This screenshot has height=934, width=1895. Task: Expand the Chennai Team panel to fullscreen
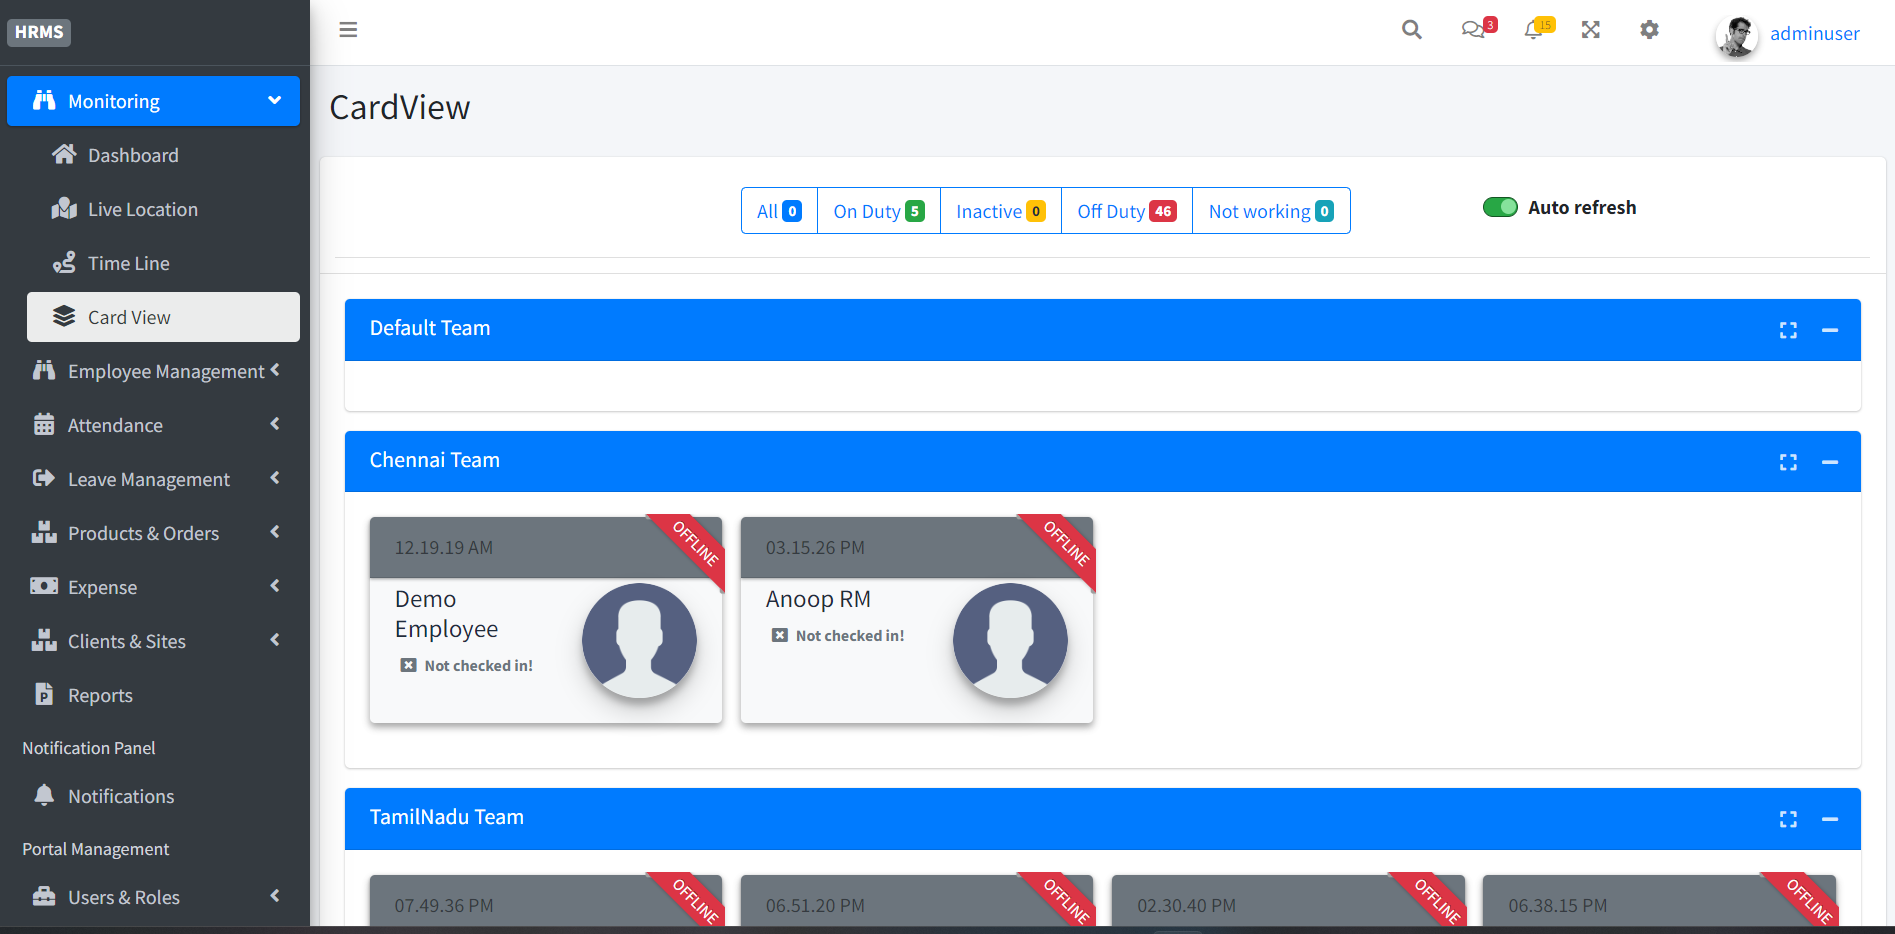[1788, 462]
